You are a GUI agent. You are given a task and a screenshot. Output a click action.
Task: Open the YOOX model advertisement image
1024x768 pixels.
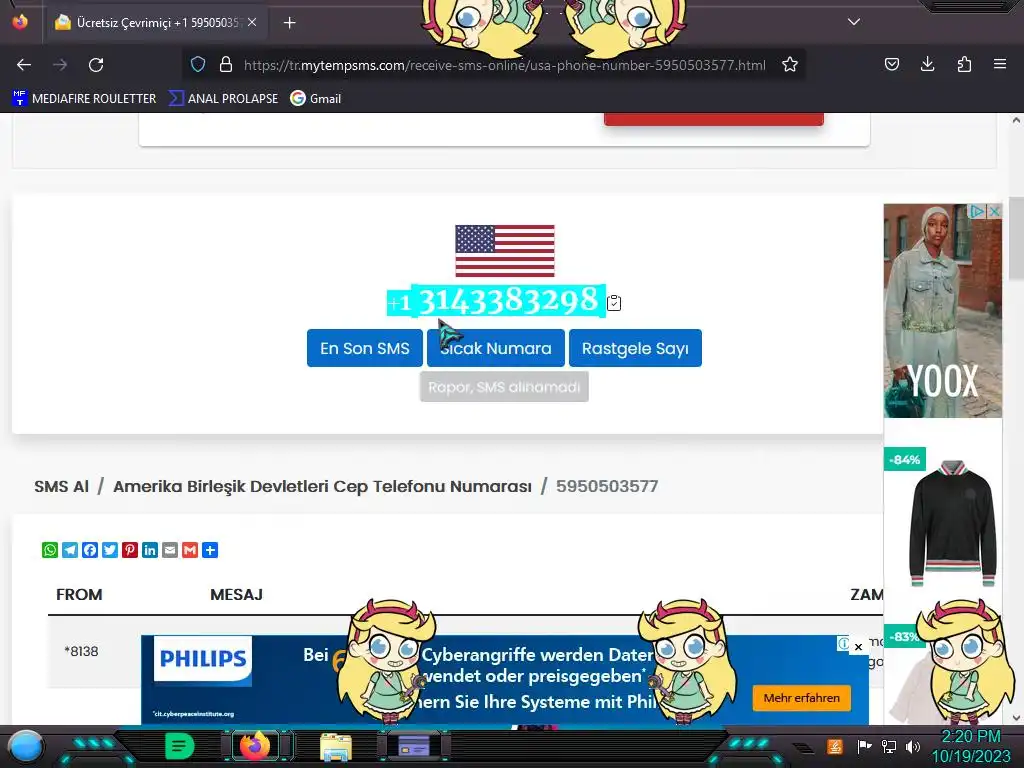[942, 311]
